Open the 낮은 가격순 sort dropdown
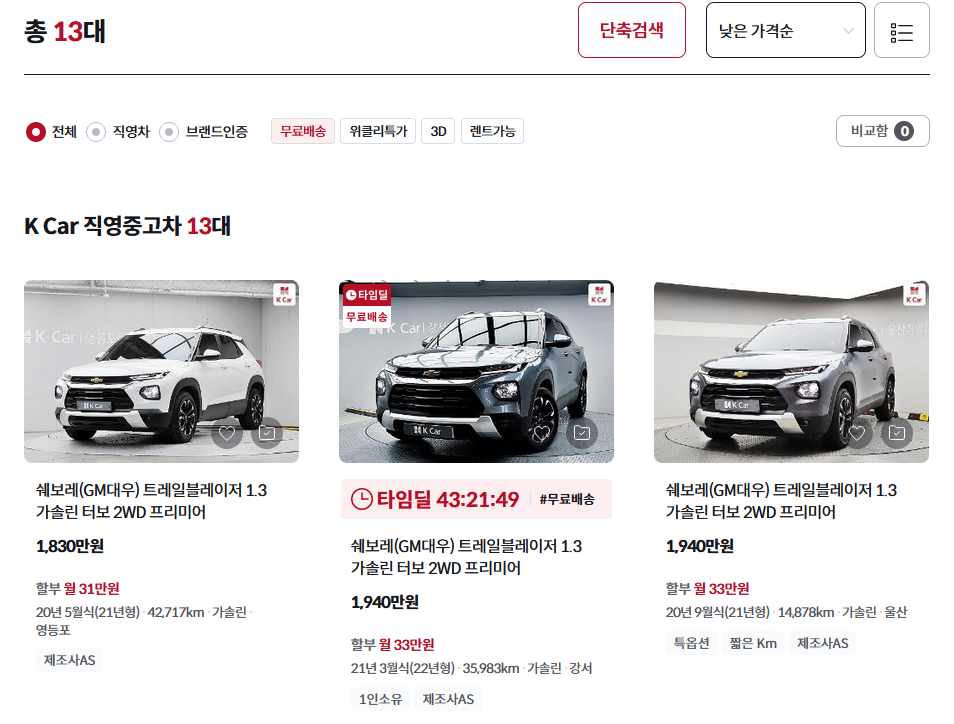This screenshot has height=724, width=954. point(785,30)
